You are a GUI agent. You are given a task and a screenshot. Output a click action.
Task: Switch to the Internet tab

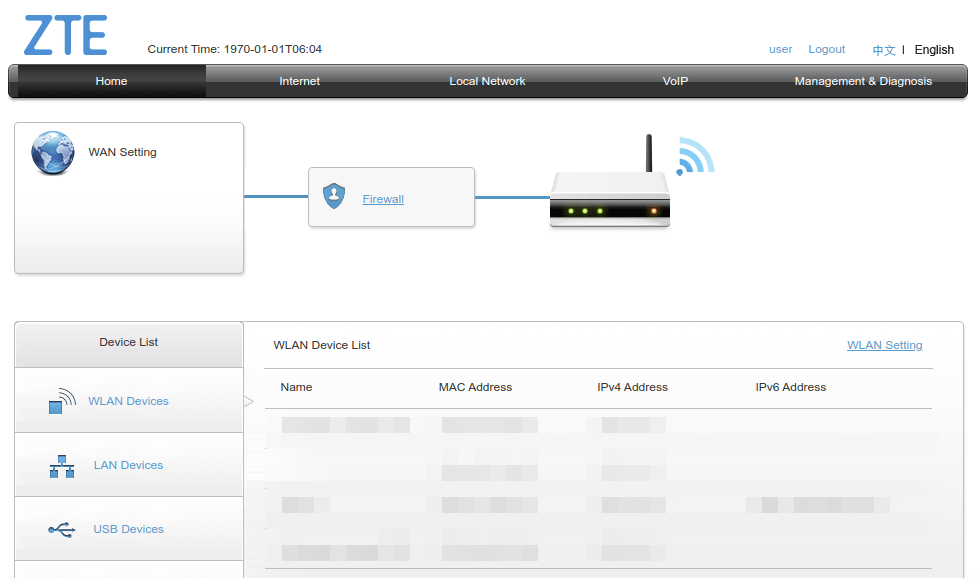[x=299, y=81]
